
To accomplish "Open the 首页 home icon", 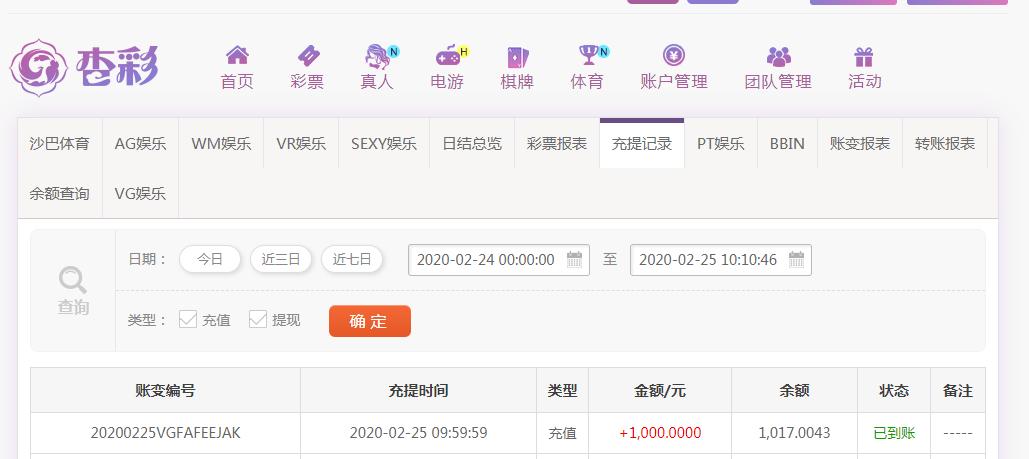I will [x=237, y=55].
